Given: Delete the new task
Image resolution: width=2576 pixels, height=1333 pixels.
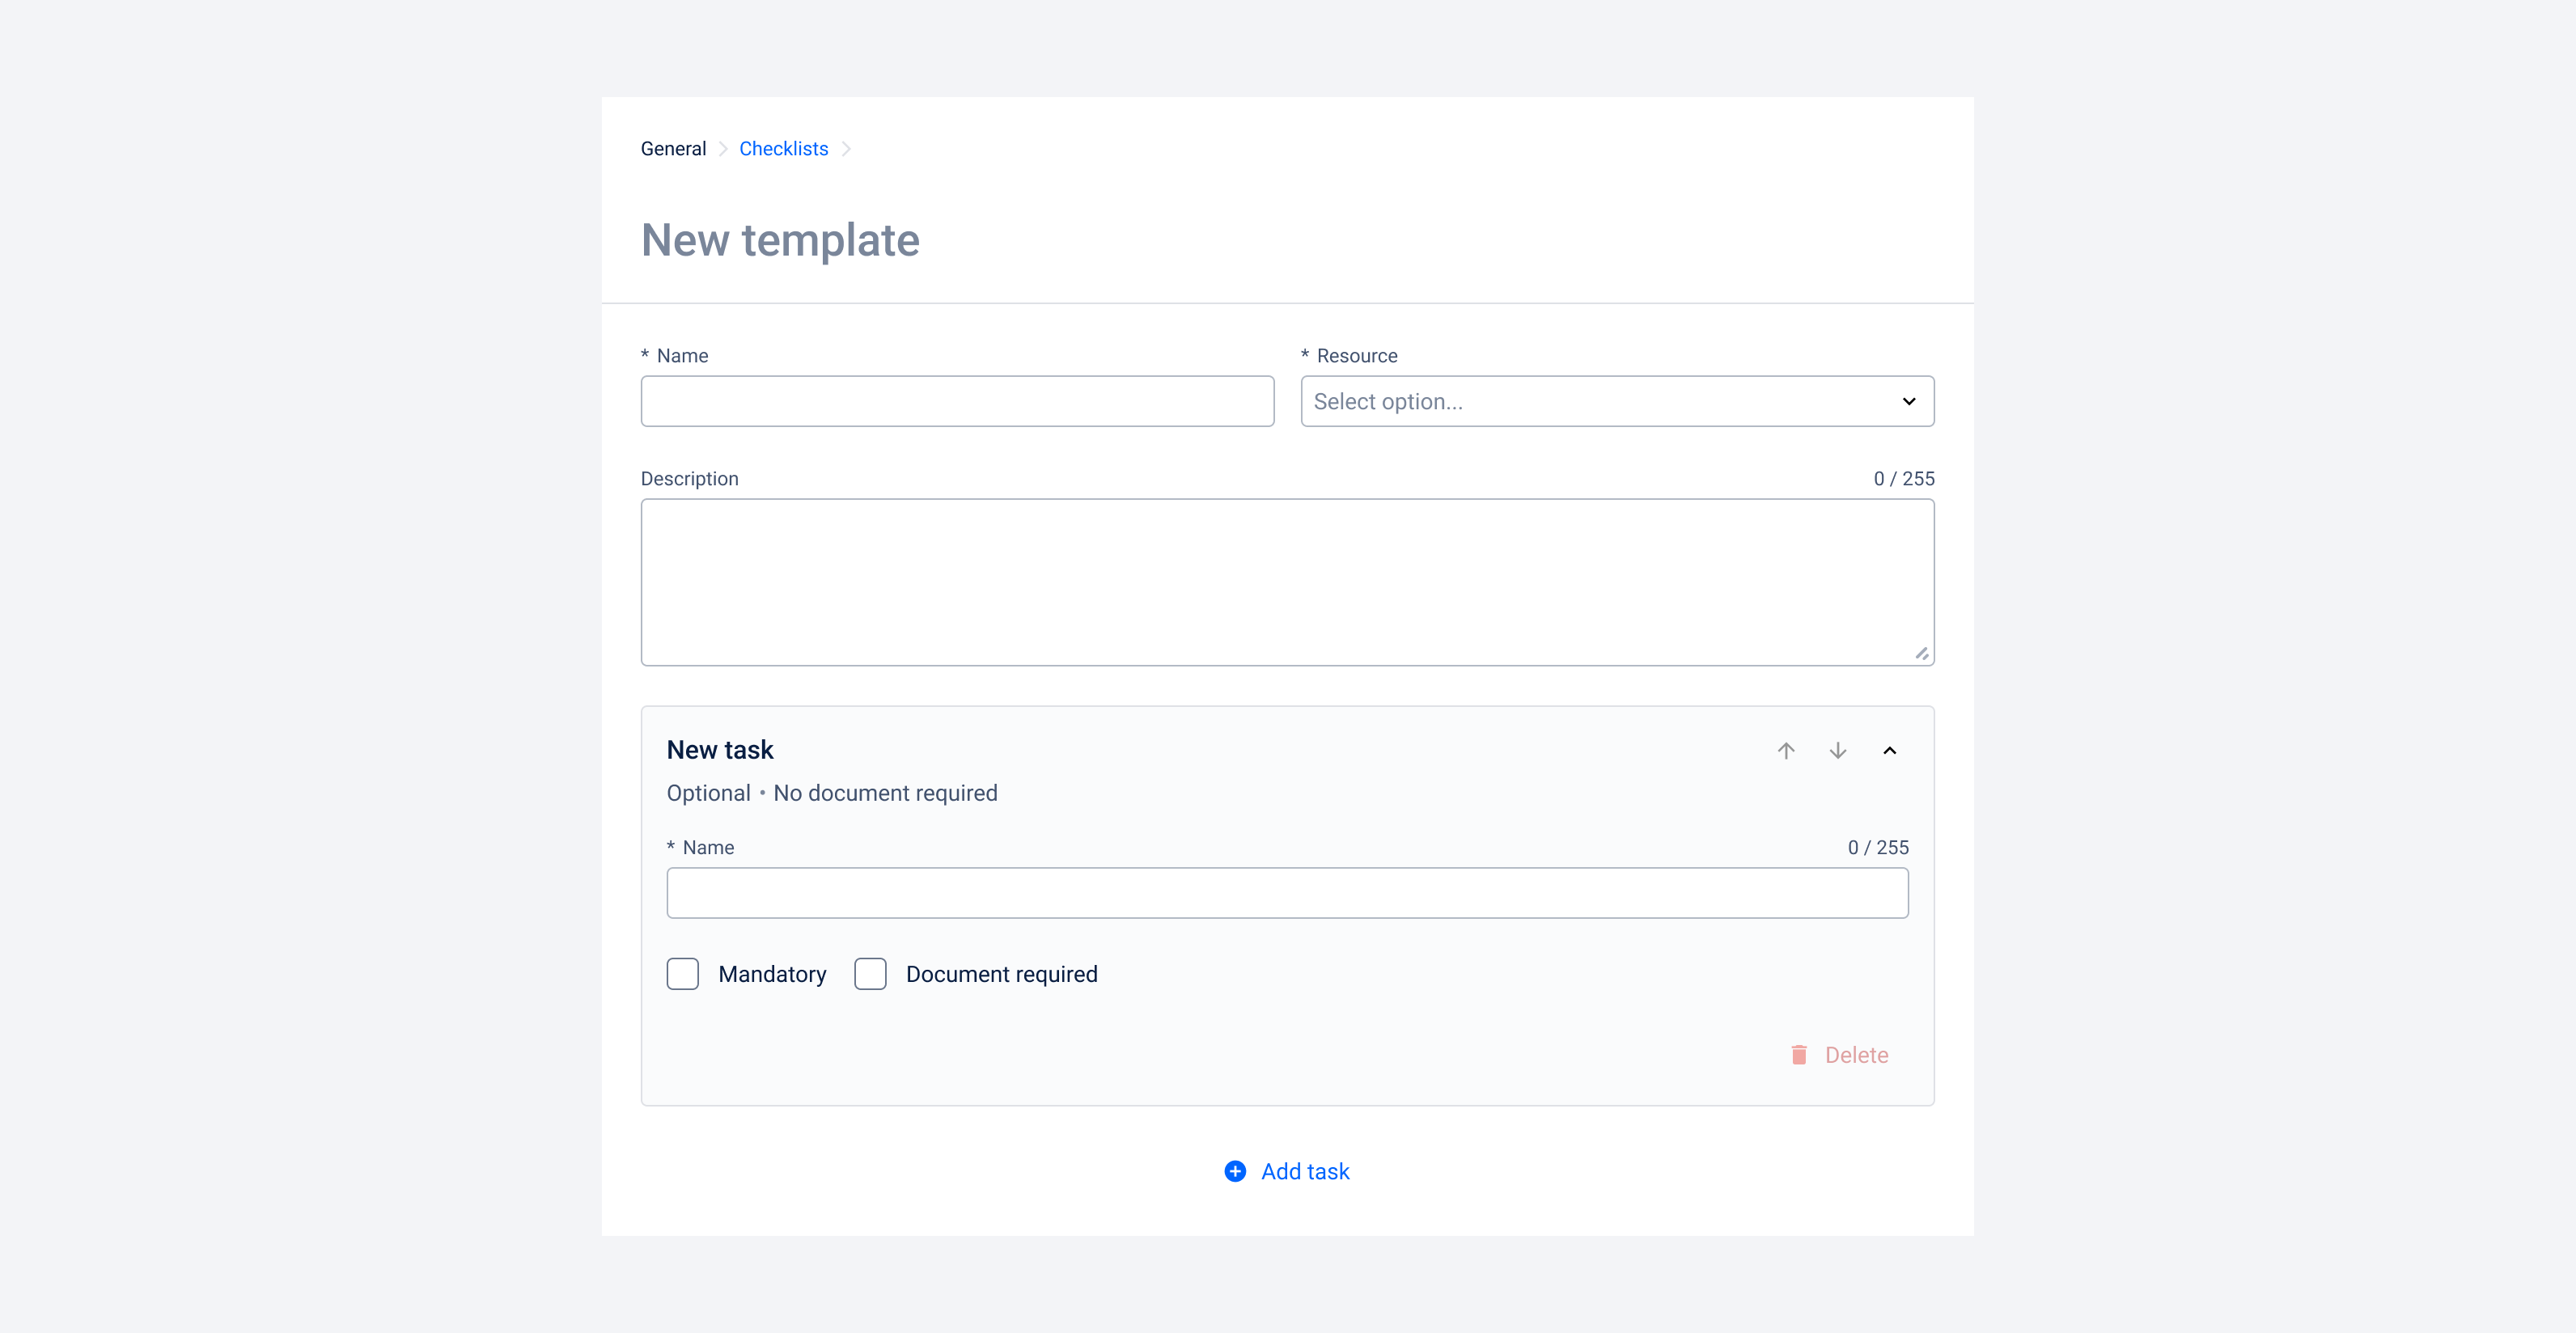Looking at the screenshot, I should coord(1839,1055).
